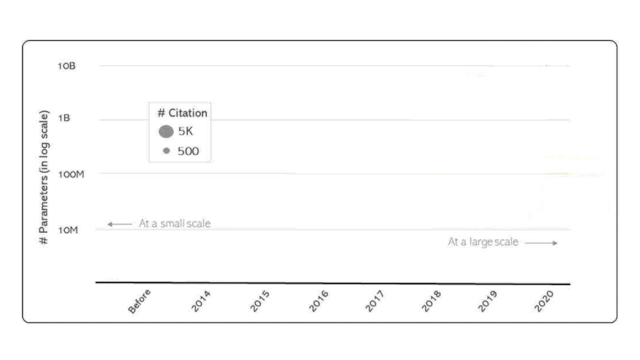Click the '2016' x-axis label
The image size is (640, 360).
pos(318,301)
